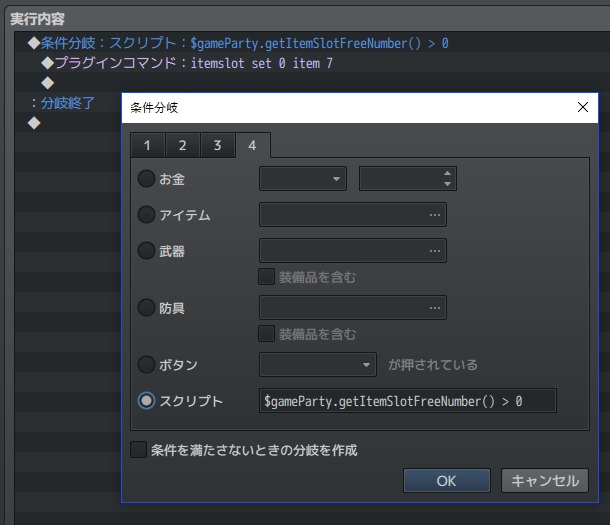The width and height of the screenshot is (610, 525).
Task: Switch to tab 1 in 条件分岐 dialog
Action: coord(147,145)
